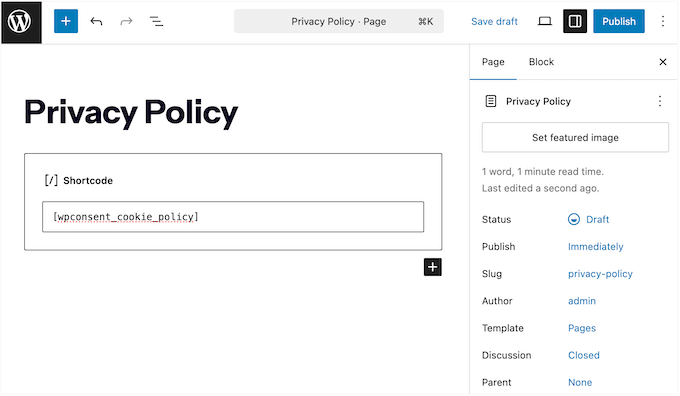Screen dimensions: 680x396
Task: Open the command palette showing Privacy Policy · Page
Action: tap(339, 21)
